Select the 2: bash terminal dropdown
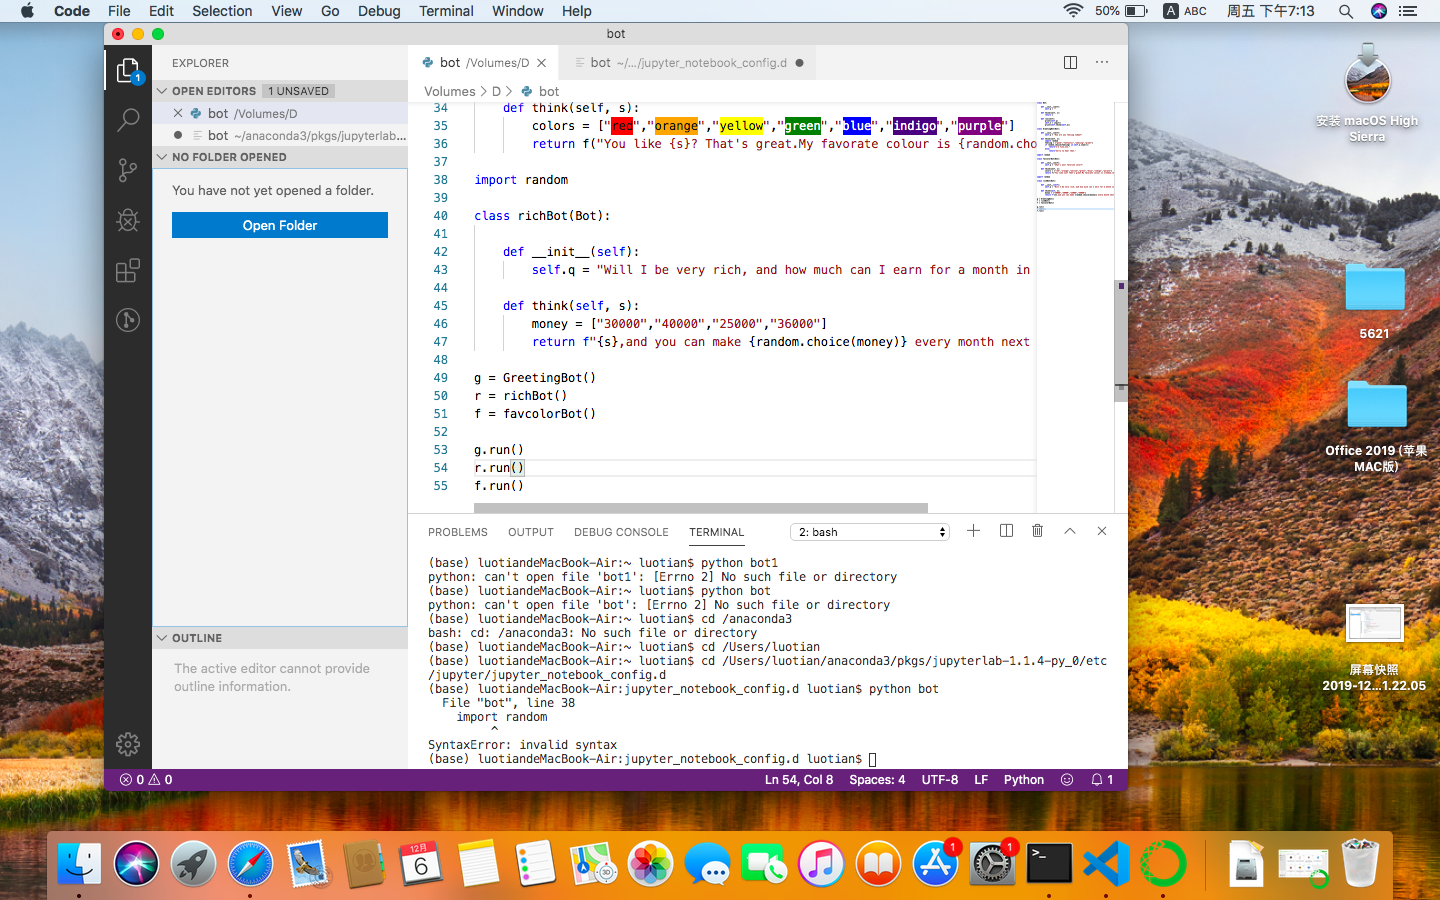The width and height of the screenshot is (1440, 900). pyautogui.click(x=869, y=532)
